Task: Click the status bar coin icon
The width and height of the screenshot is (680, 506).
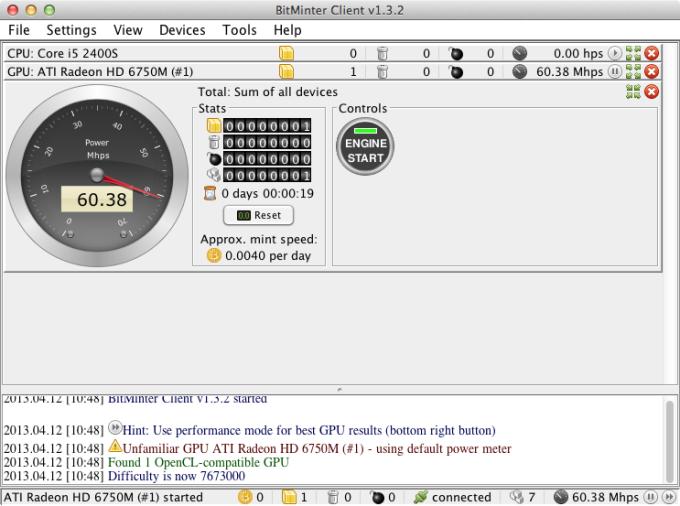Action: tap(245, 497)
